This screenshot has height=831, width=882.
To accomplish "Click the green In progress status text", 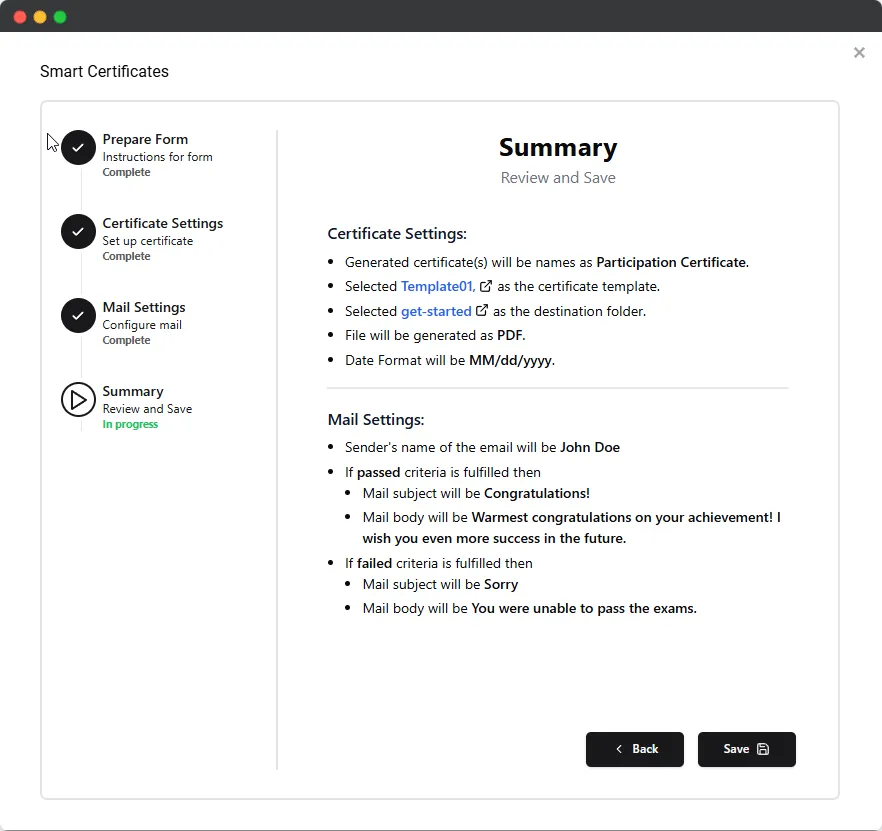I will [x=130, y=424].
